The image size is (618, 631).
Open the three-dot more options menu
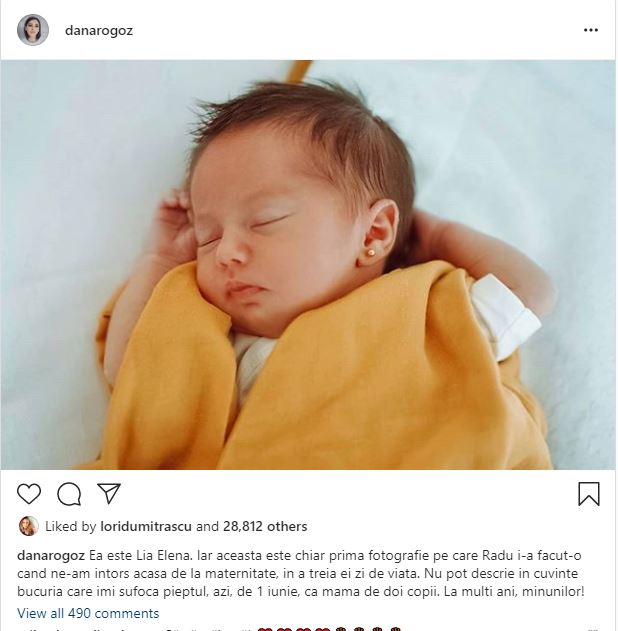point(591,30)
